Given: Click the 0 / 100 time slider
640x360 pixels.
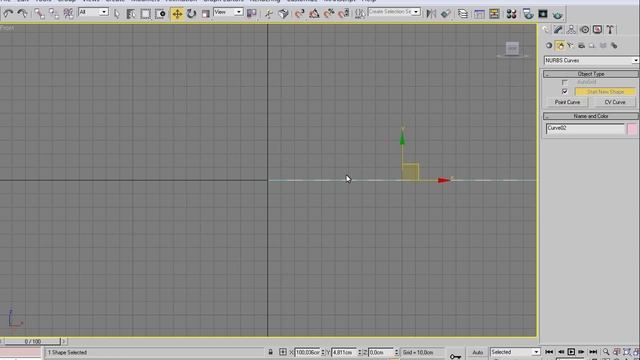Looking at the screenshot, I should (x=32, y=341).
